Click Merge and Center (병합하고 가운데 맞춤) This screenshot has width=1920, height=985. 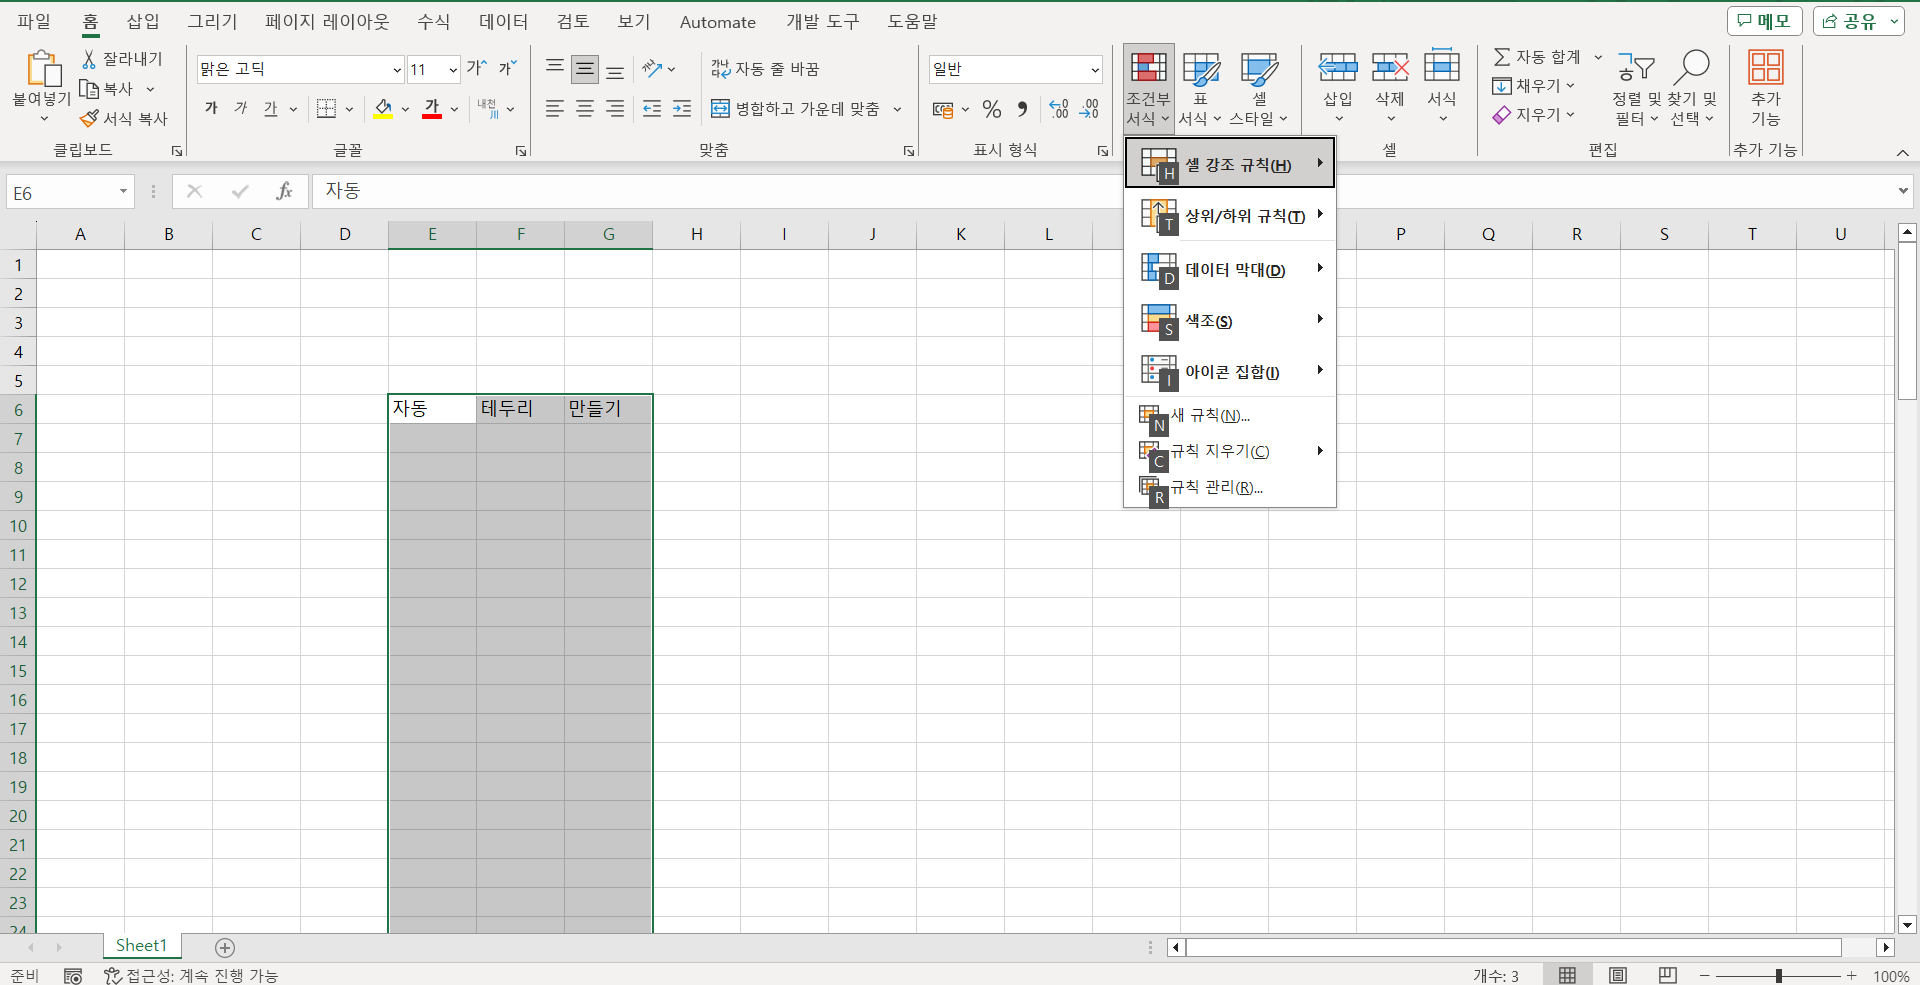point(796,108)
